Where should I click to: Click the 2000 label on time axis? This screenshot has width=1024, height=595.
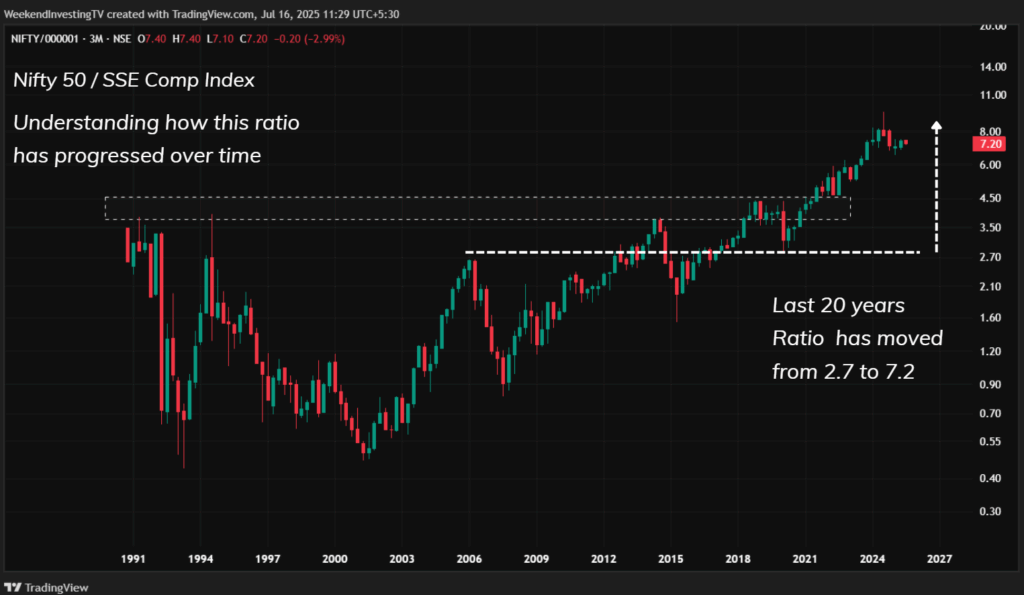[334, 559]
